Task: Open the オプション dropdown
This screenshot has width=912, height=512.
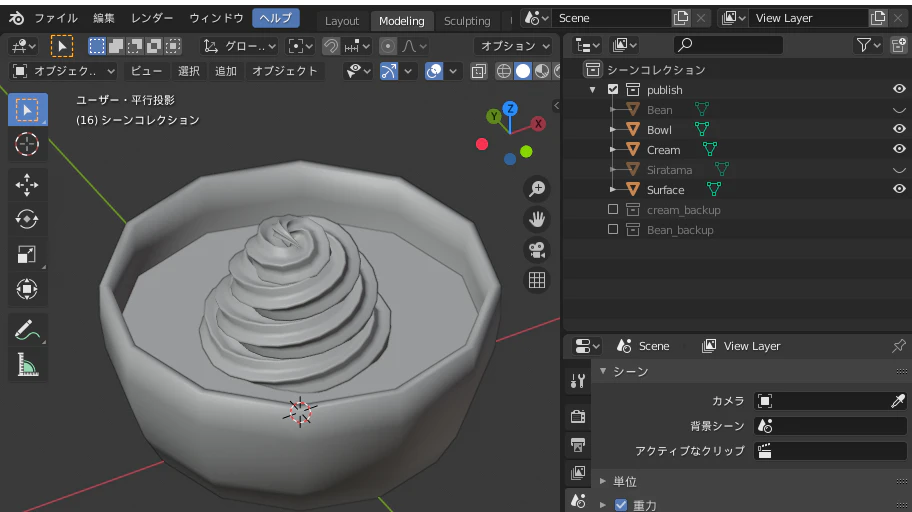Action: (x=513, y=46)
